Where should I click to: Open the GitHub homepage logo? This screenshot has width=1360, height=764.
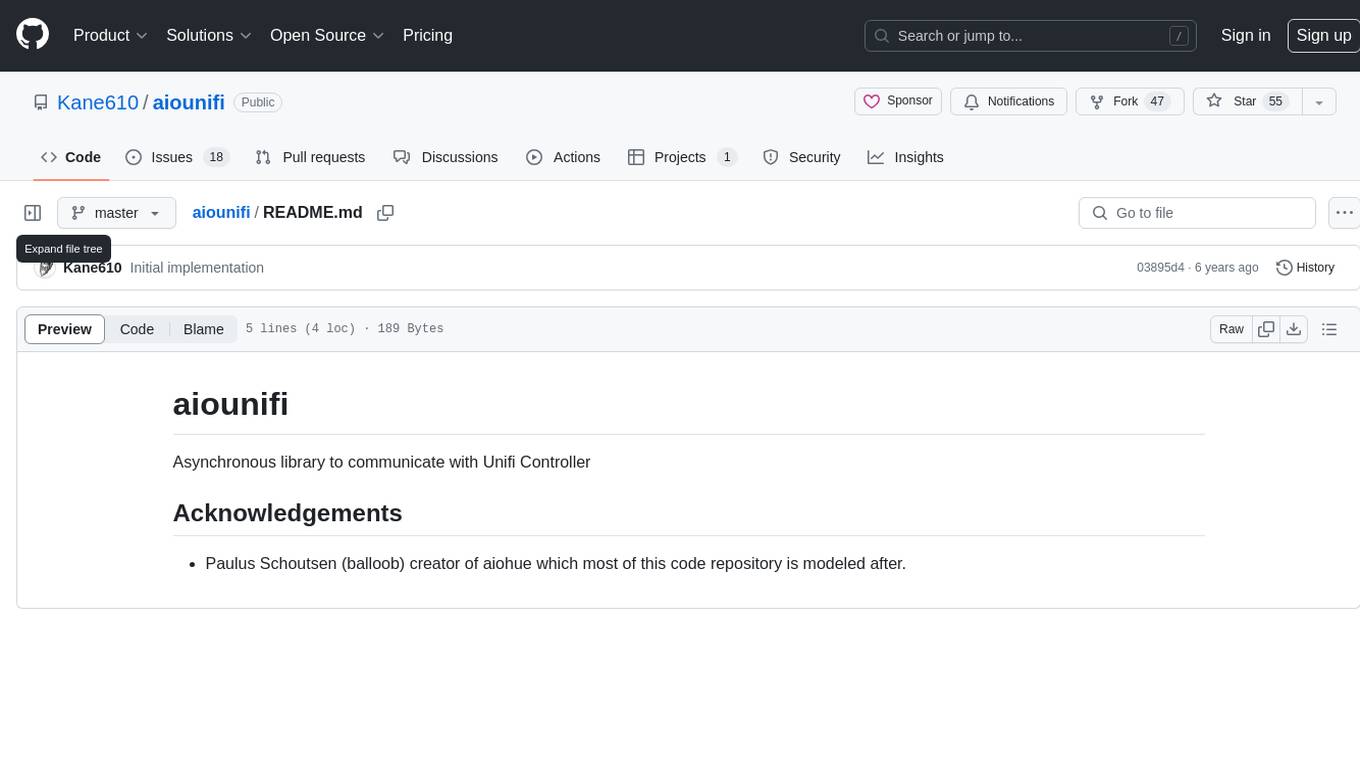32,35
